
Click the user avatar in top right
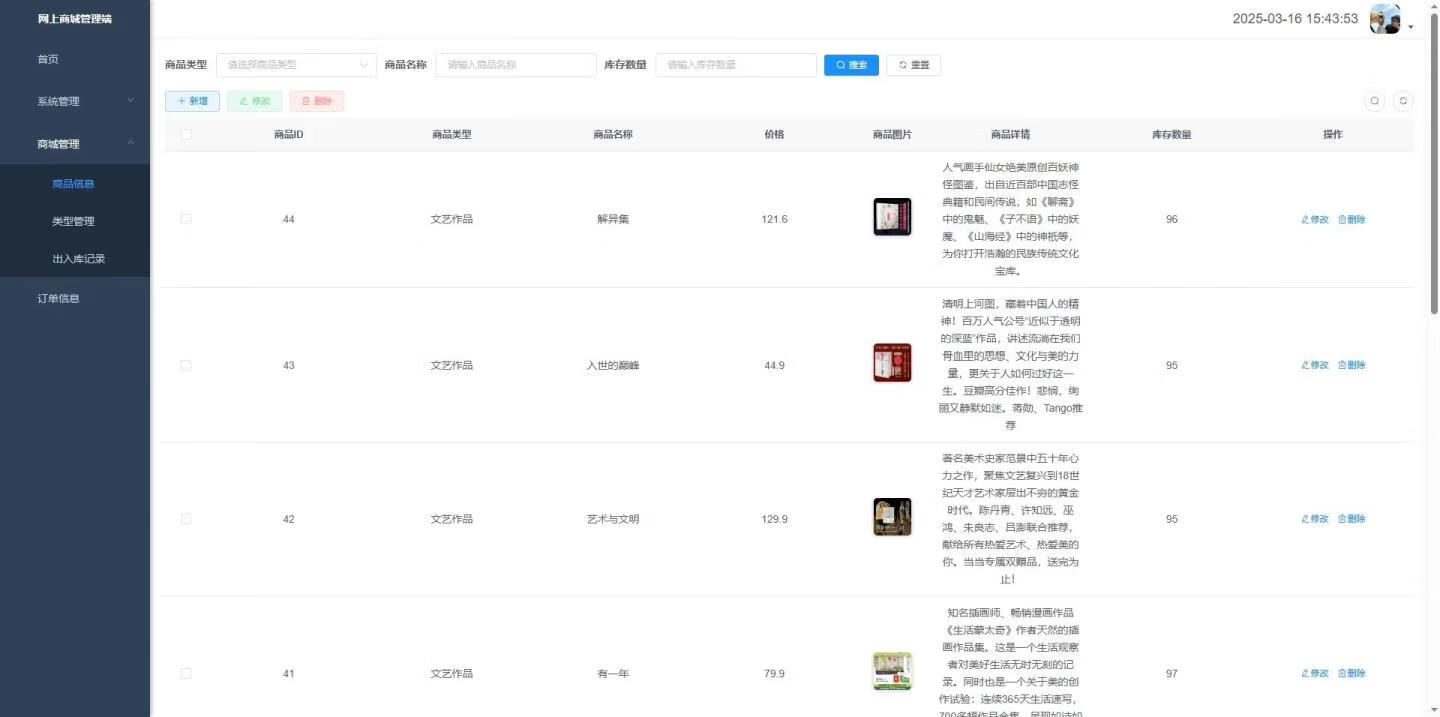coord(1384,19)
